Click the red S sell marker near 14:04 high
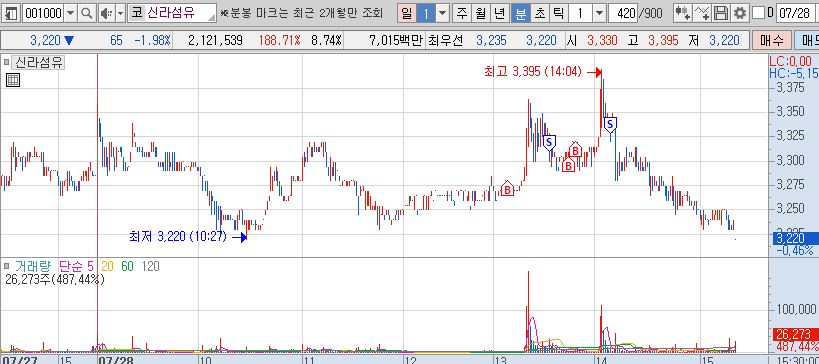Image resolution: width=819 pixels, height=364 pixels. (610, 124)
